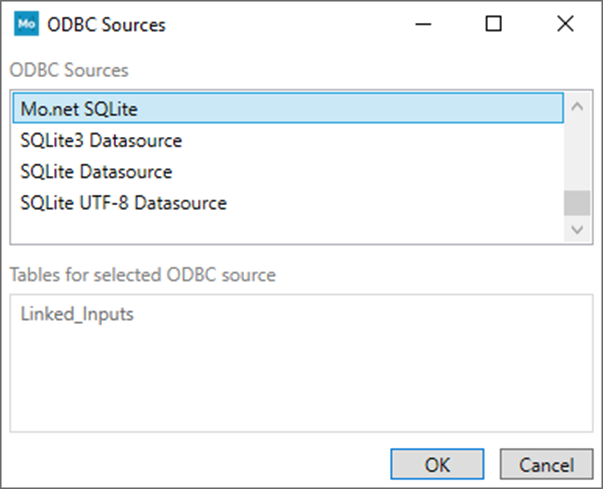Click the "Tables for selected ODBC source" label
The width and height of the screenshot is (603, 489).
tap(142, 274)
